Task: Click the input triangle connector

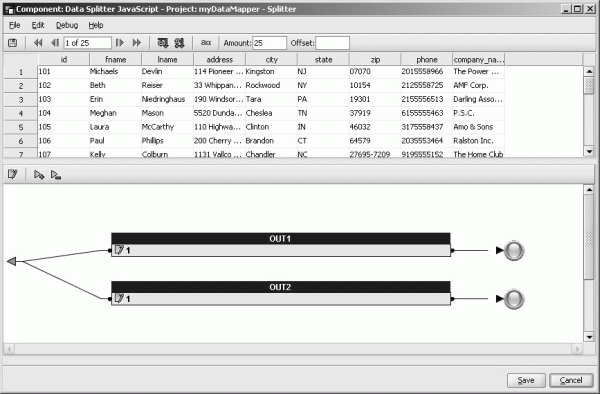Action: [x=11, y=261]
